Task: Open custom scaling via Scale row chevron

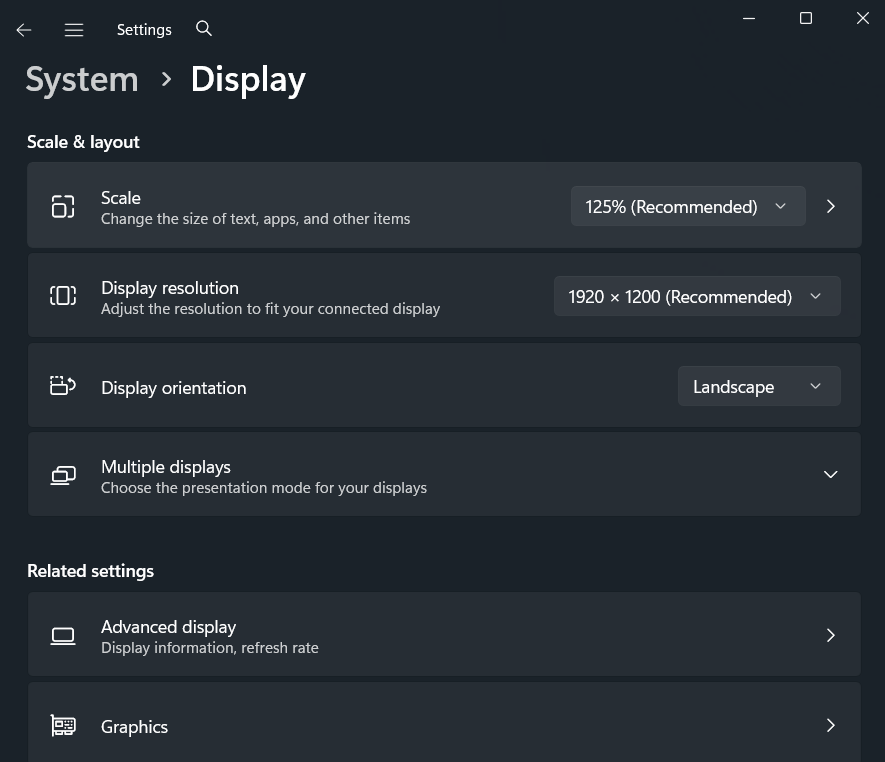Action: click(x=831, y=207)
